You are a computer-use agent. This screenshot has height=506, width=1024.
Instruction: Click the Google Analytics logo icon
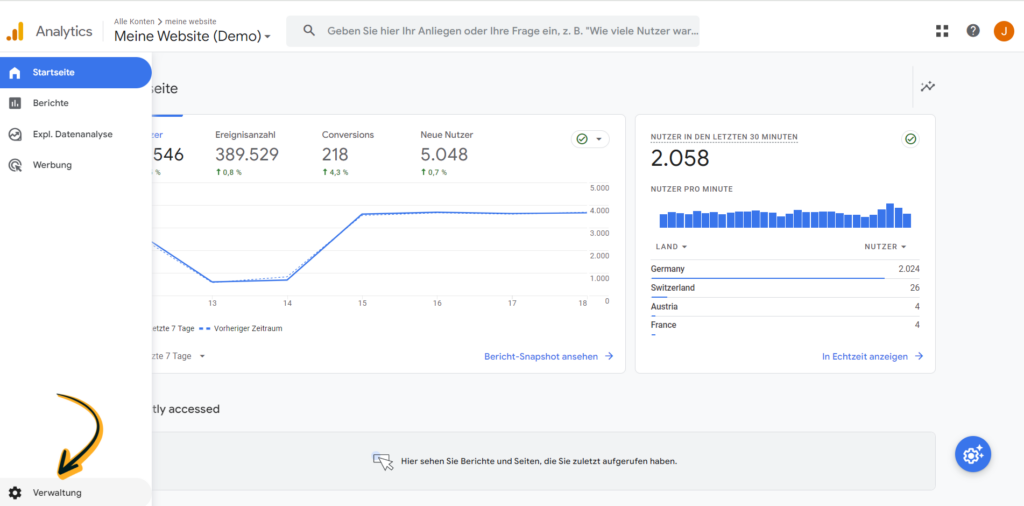15,31
